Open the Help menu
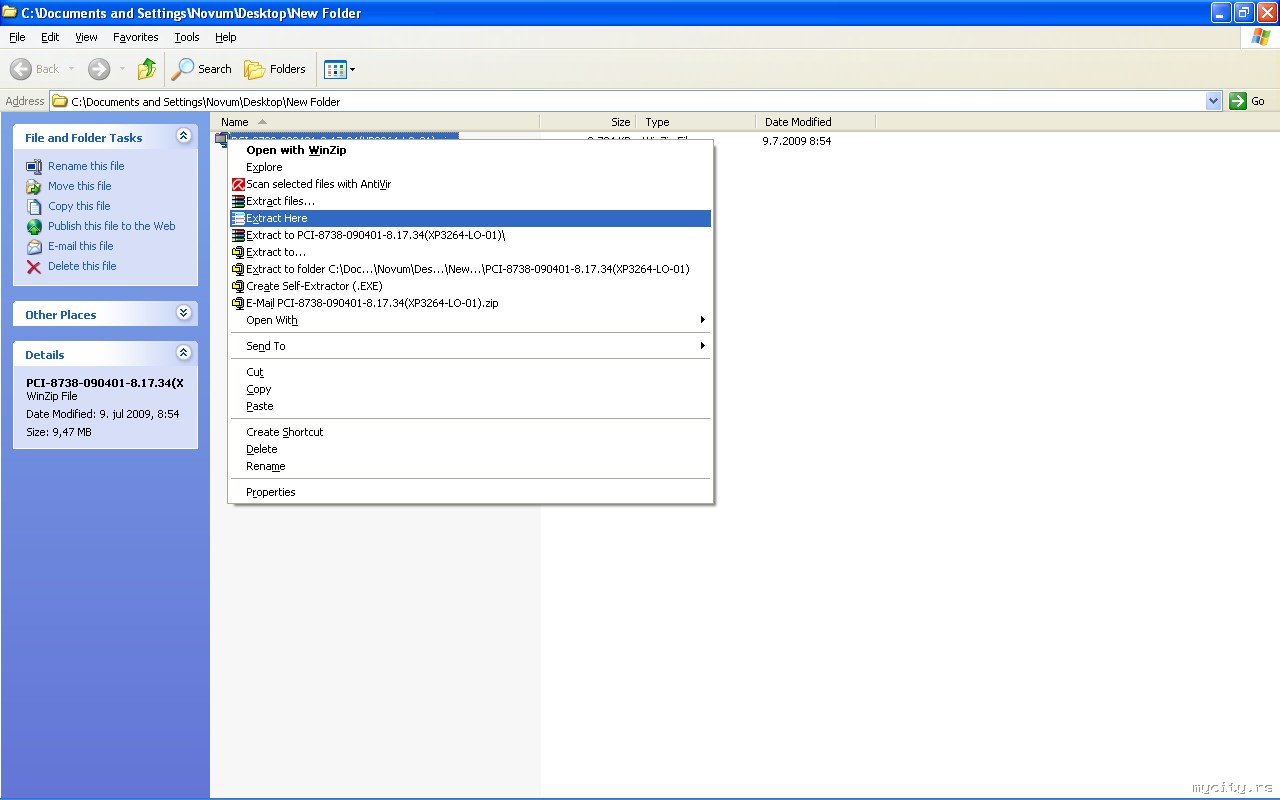1280x800 pixels. pyautogui.click(x=226, y=37)
